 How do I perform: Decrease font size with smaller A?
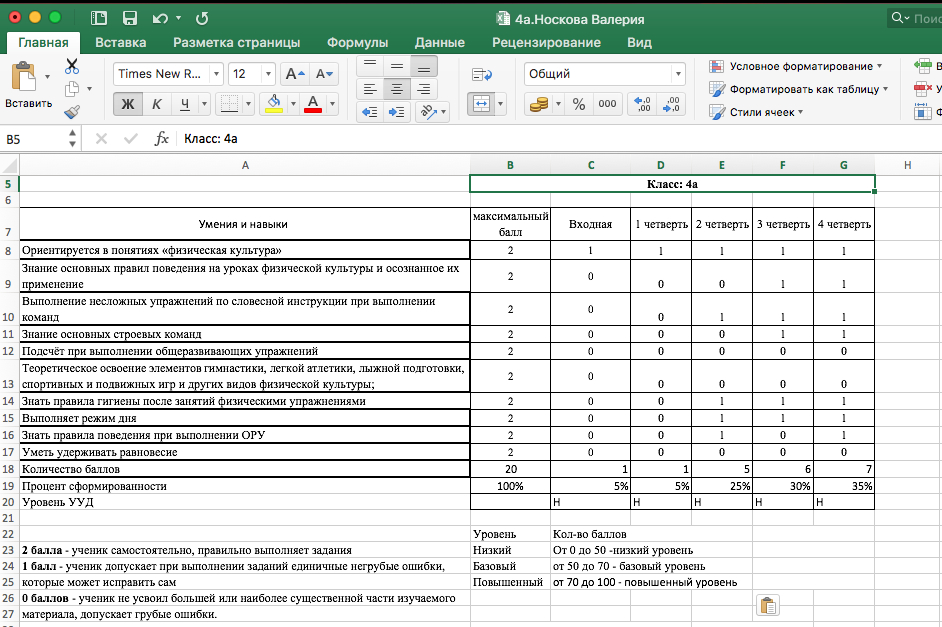pos(324,74)
